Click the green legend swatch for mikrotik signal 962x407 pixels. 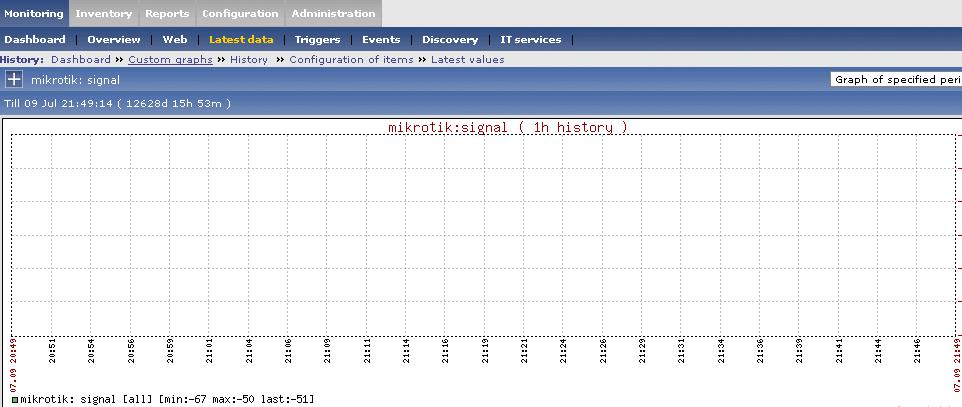click(x=15, y=400)
